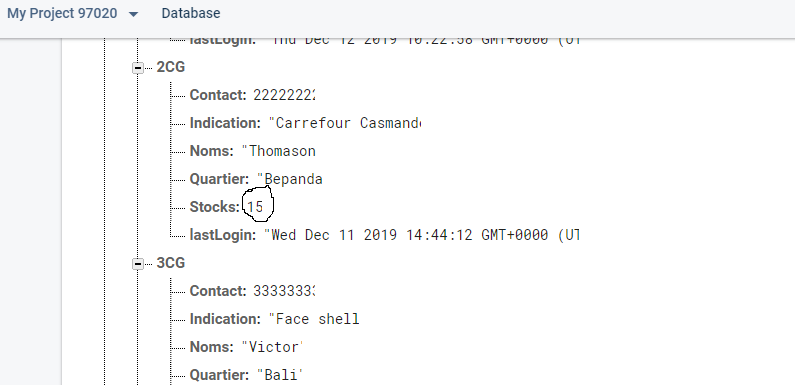Select the My Project 97020 name
This screenshot has height=385, width=795.
point(62,13)
